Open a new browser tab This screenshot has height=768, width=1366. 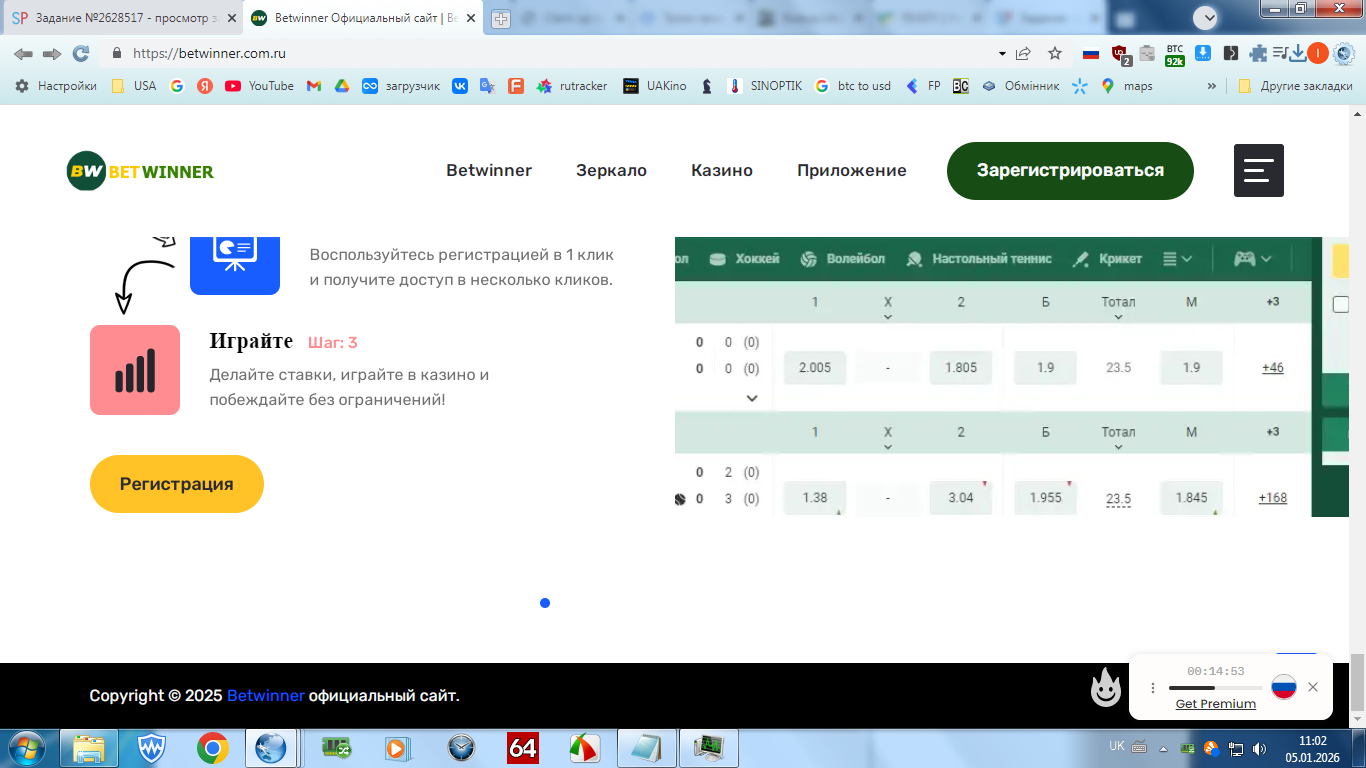(x=501, y=18)
